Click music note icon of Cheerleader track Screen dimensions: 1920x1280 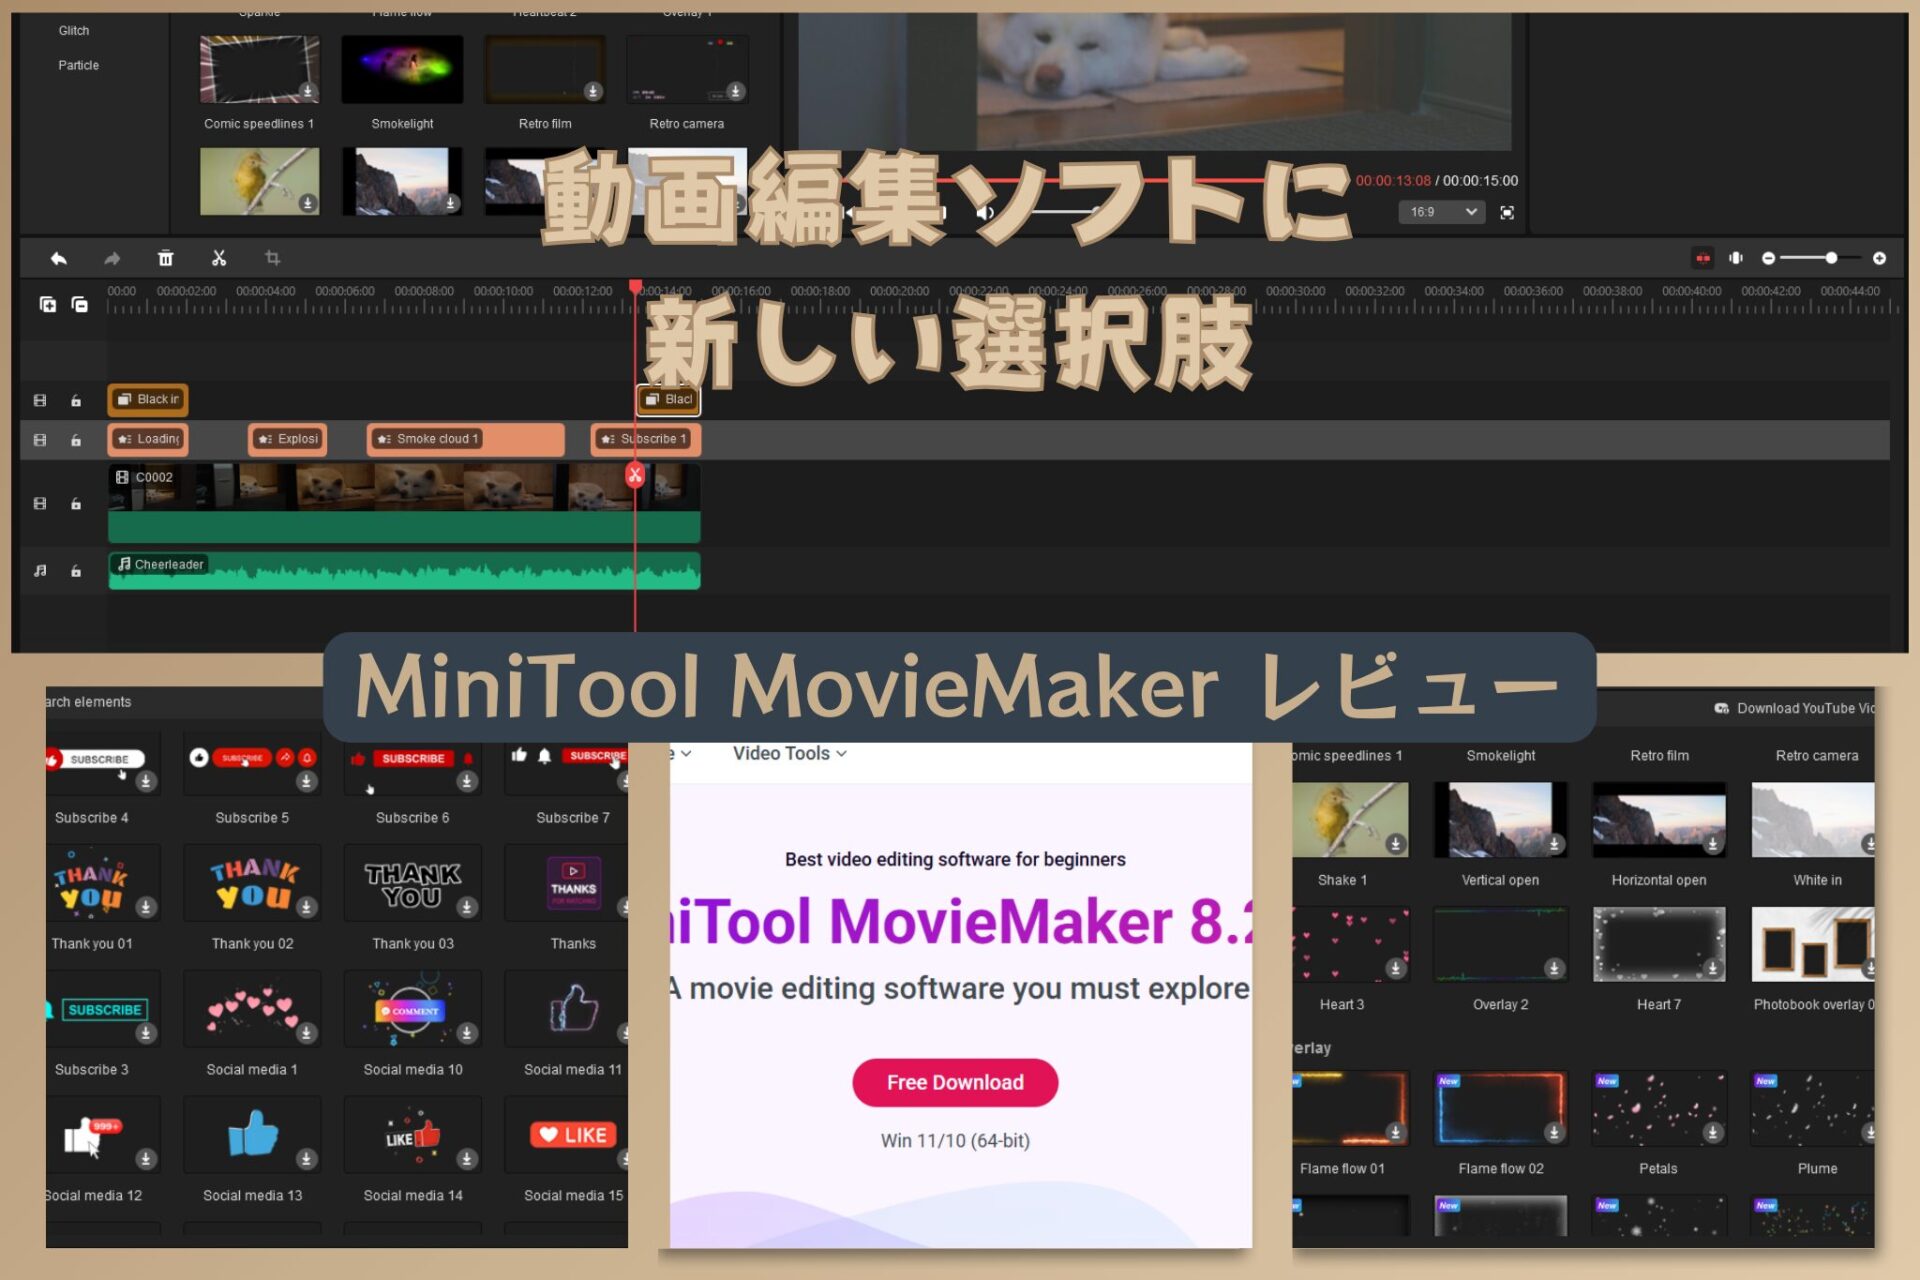40,571
